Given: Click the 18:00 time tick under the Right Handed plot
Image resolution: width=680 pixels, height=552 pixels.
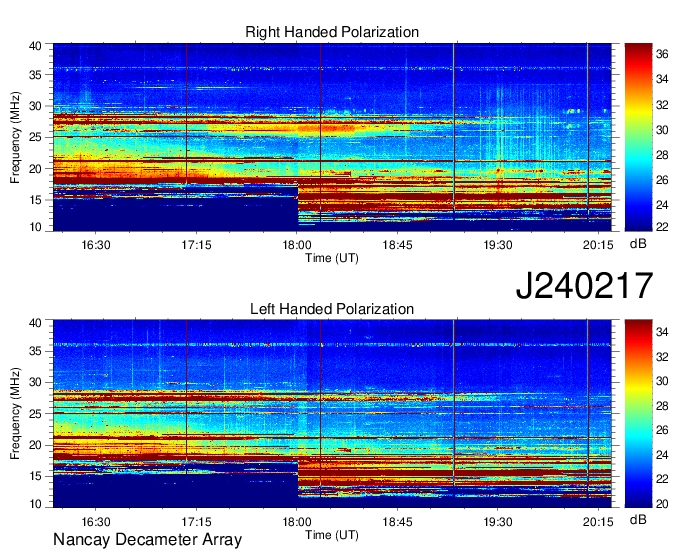Looking at the screenshot, I should coord(297,245).
